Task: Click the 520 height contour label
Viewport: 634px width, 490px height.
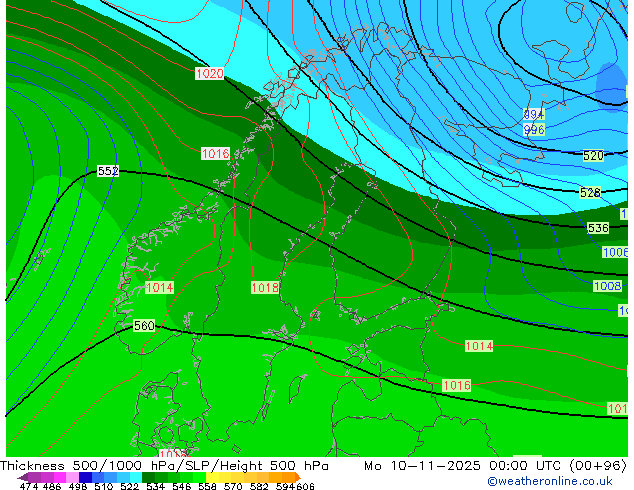Action: 593,156
